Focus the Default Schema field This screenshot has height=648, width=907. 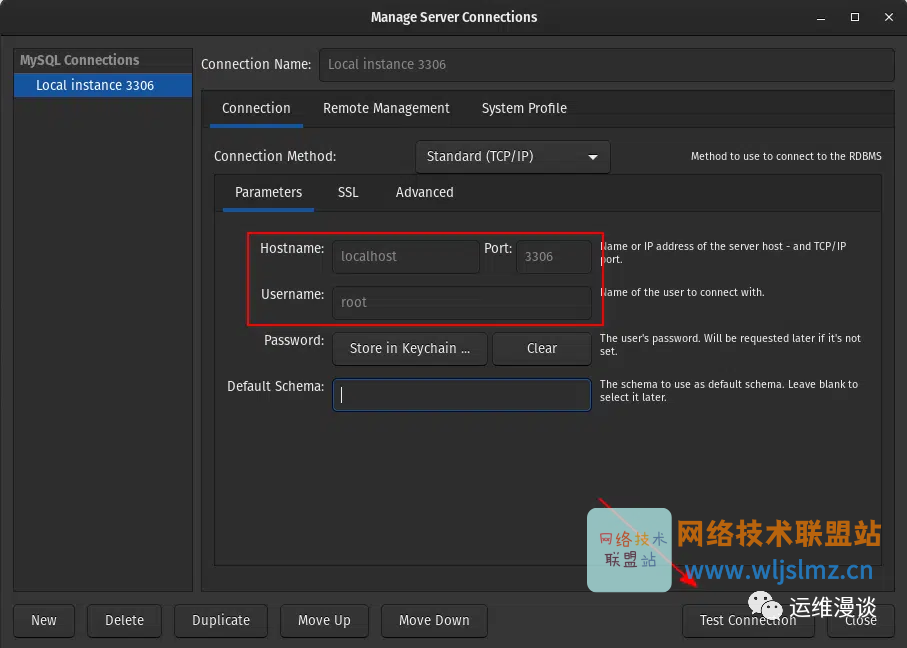[x=462, y=395]
